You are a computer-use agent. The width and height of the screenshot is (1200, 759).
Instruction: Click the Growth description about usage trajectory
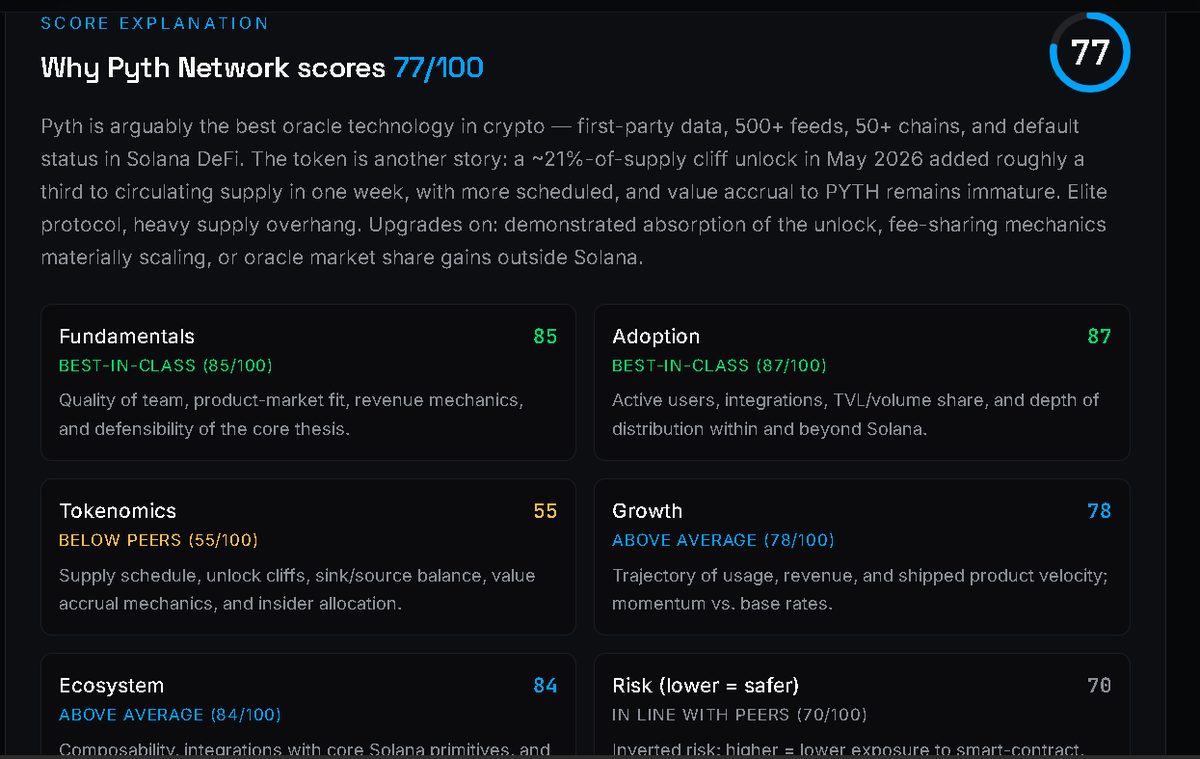861,590
